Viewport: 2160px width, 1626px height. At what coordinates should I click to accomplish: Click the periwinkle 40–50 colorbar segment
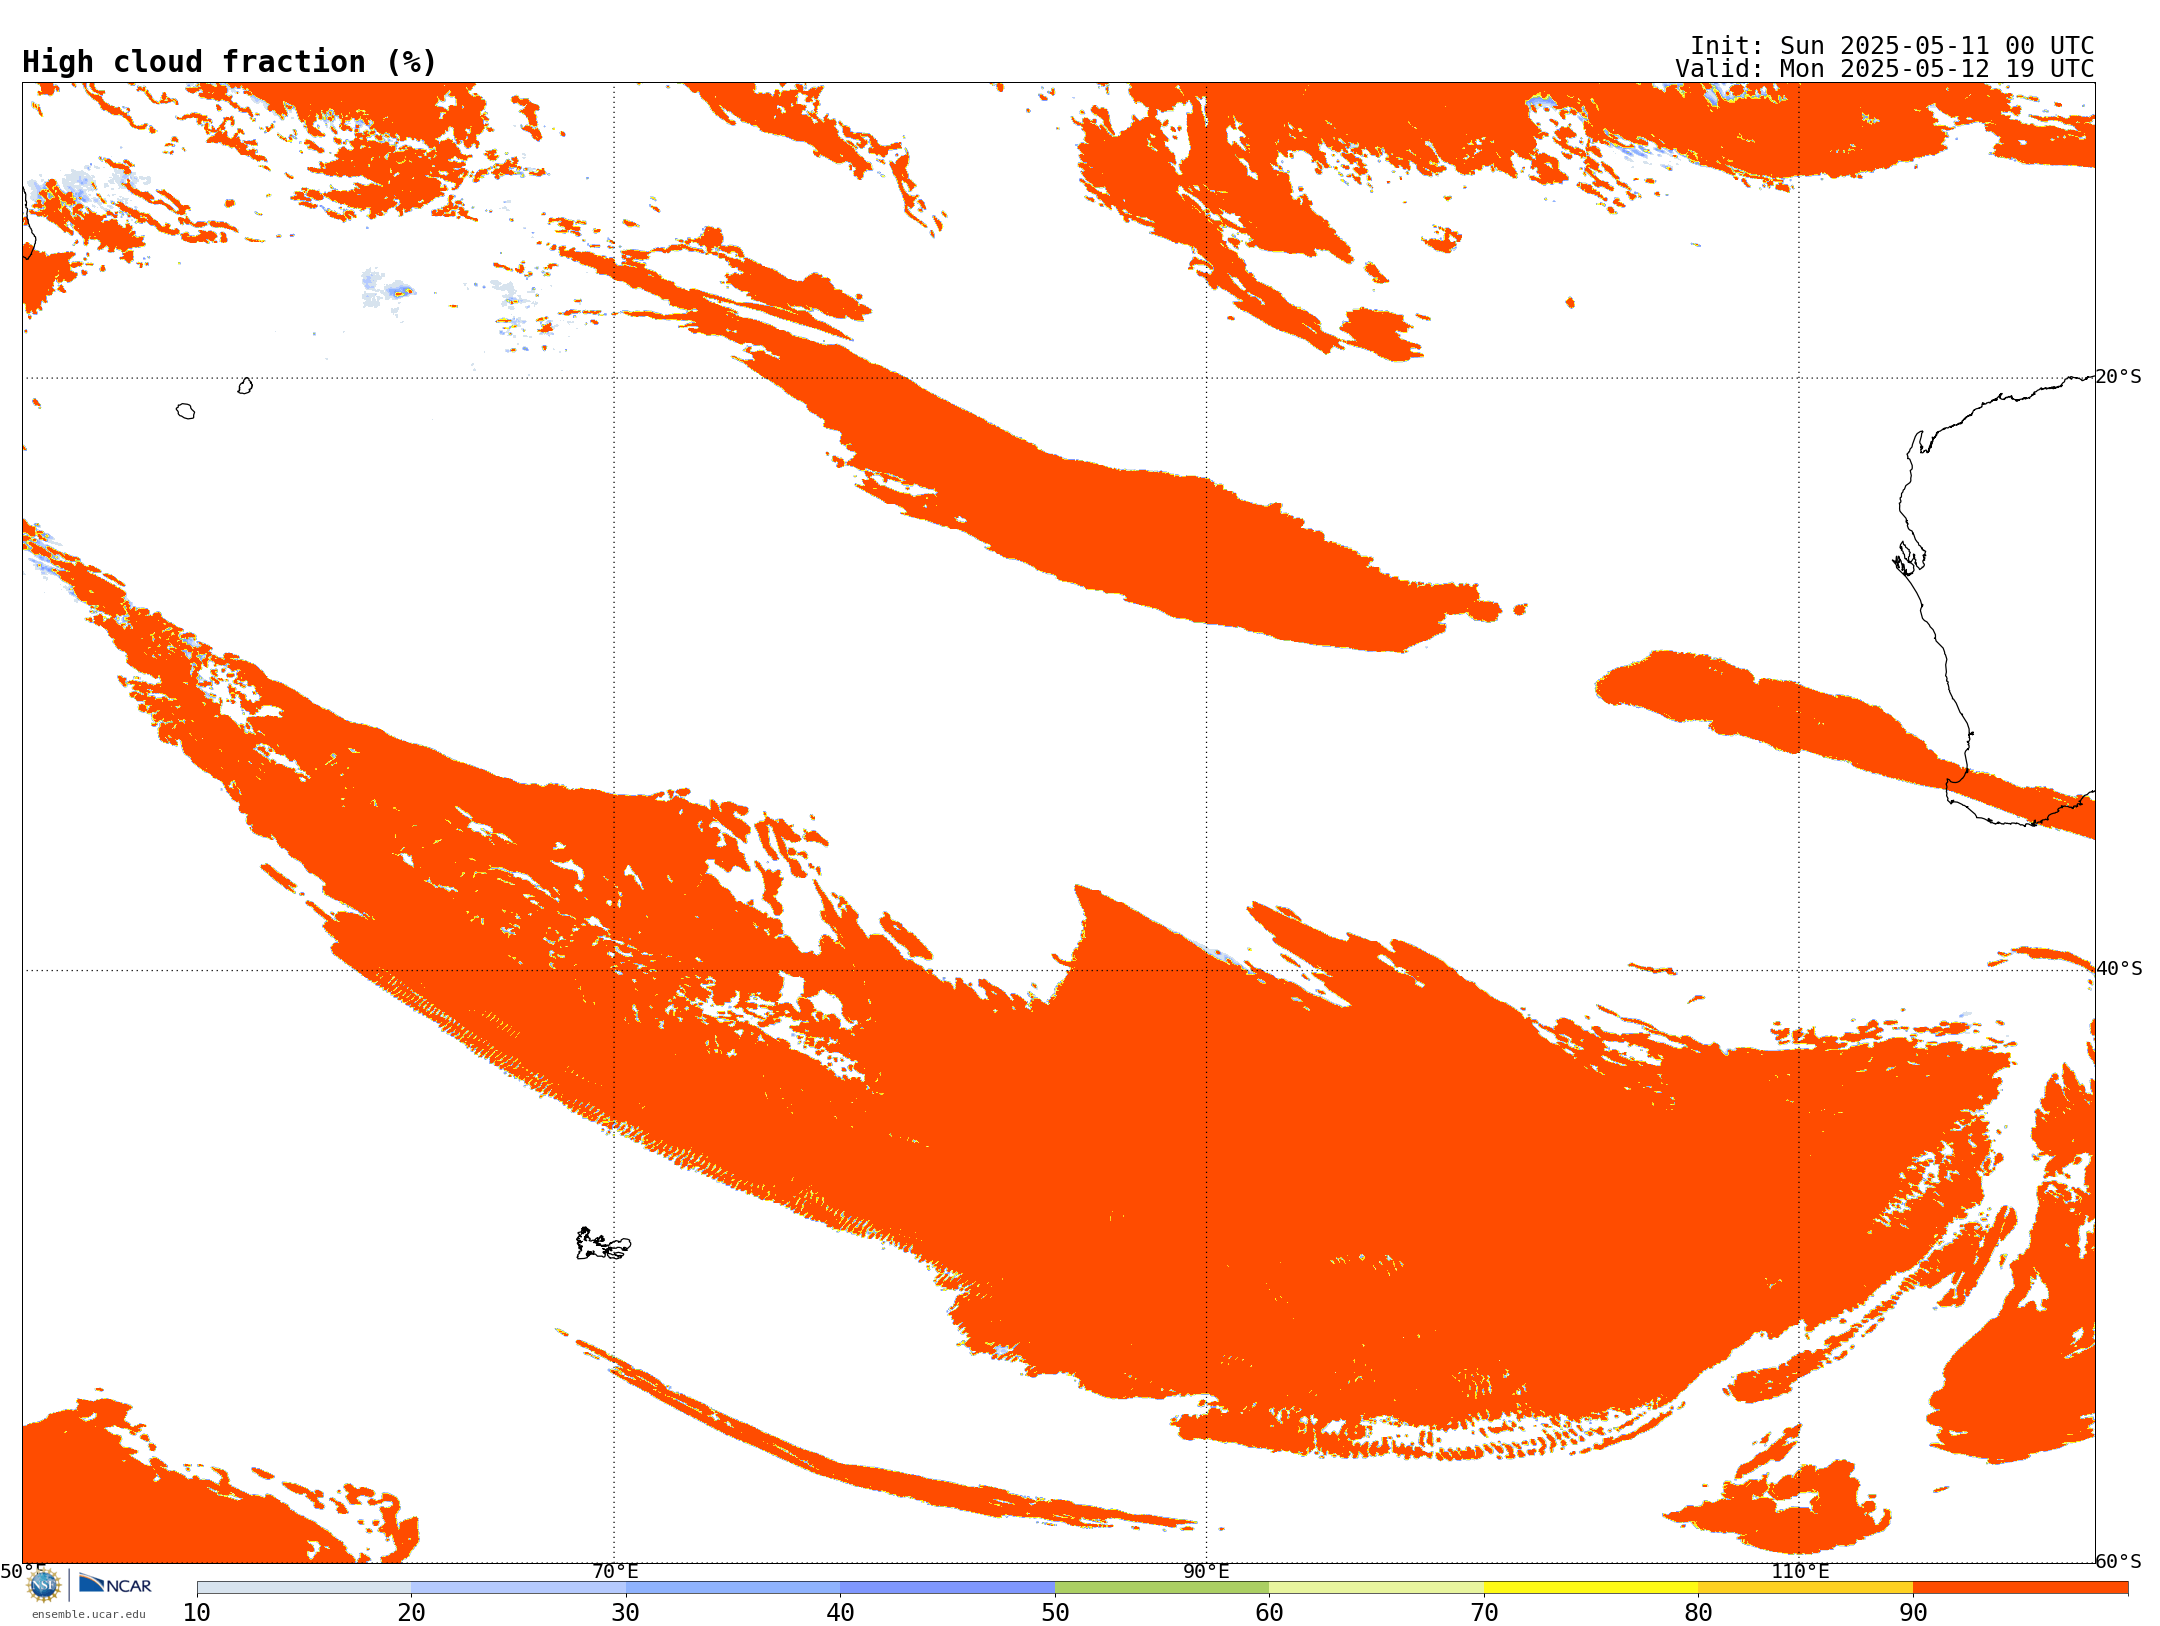tap(947, 1588)
